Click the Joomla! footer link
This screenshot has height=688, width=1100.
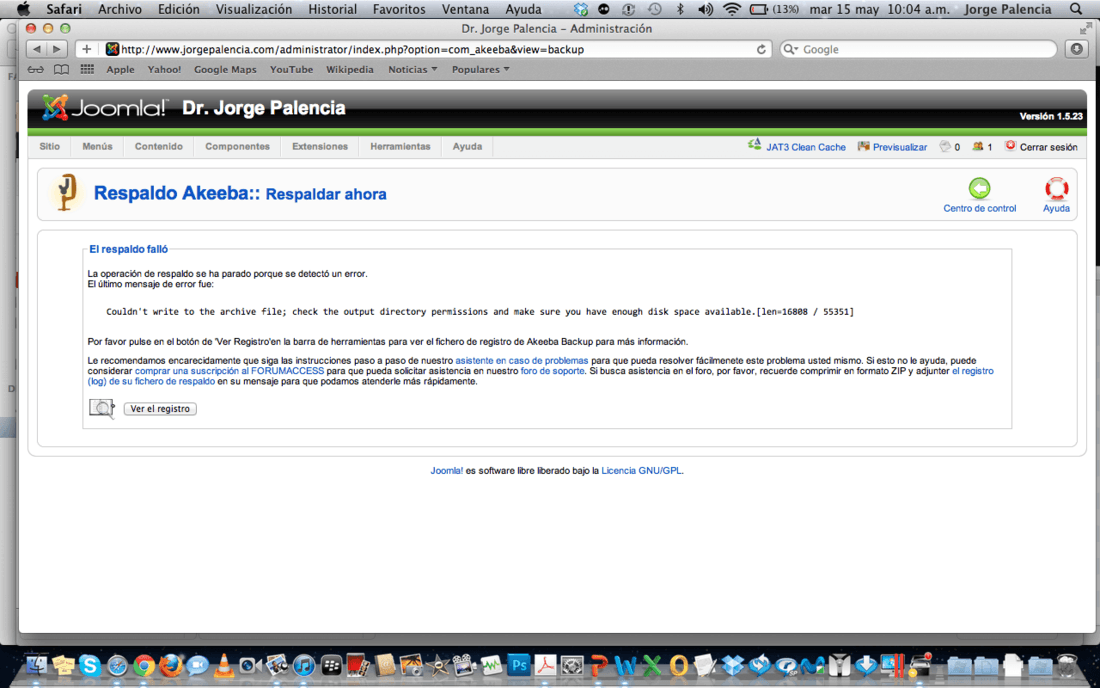446,471
